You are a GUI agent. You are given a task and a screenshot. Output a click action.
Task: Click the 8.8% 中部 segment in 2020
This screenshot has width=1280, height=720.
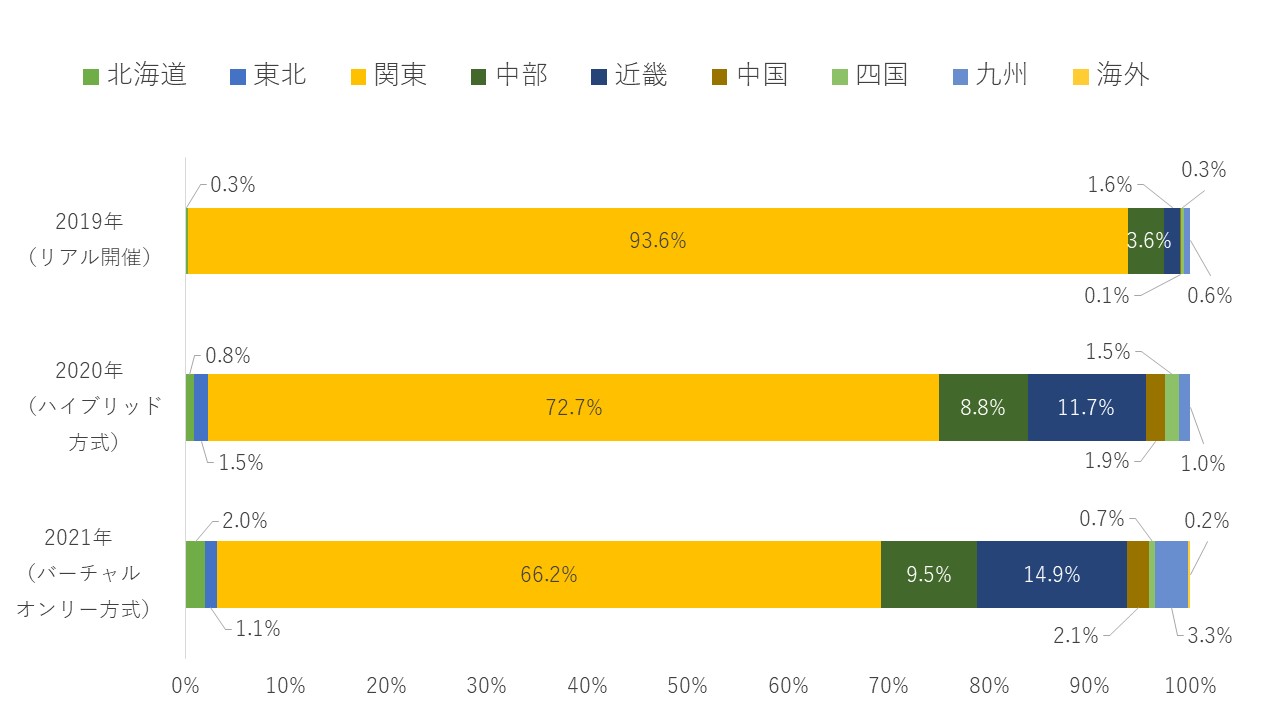[x=983, y=407]
